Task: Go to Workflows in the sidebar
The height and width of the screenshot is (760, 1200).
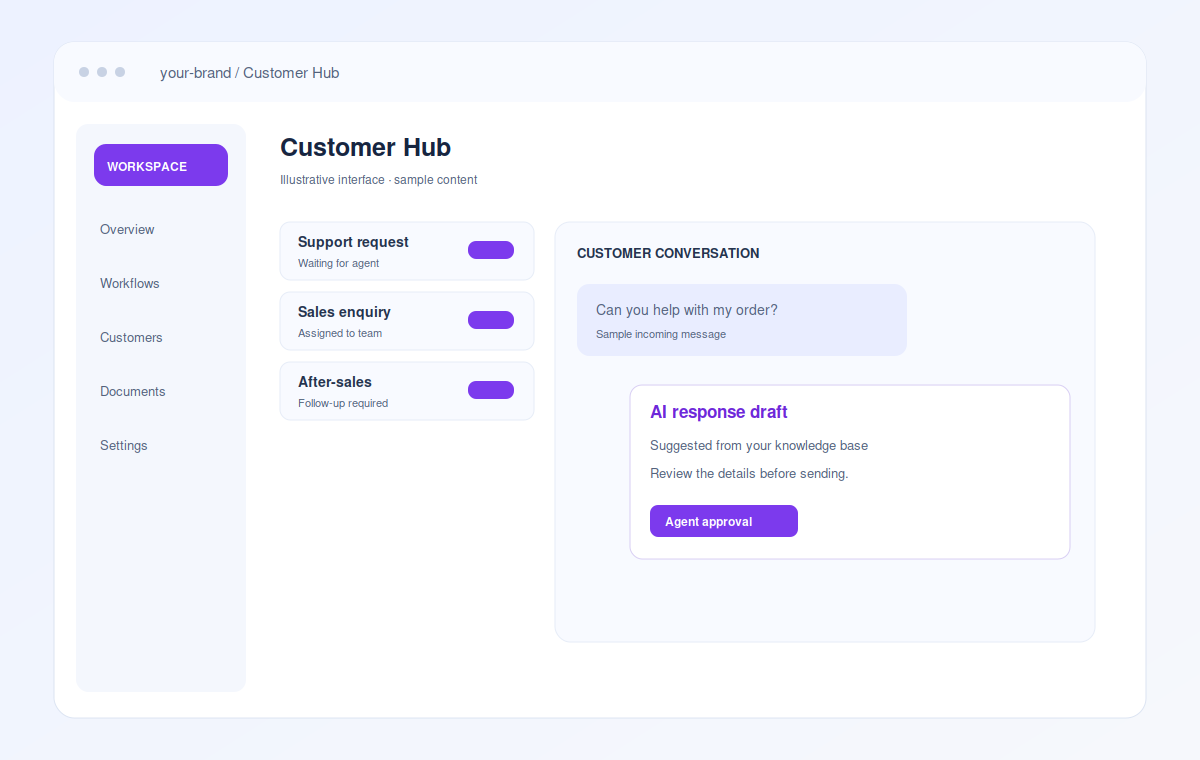Action: coord(130,283)
